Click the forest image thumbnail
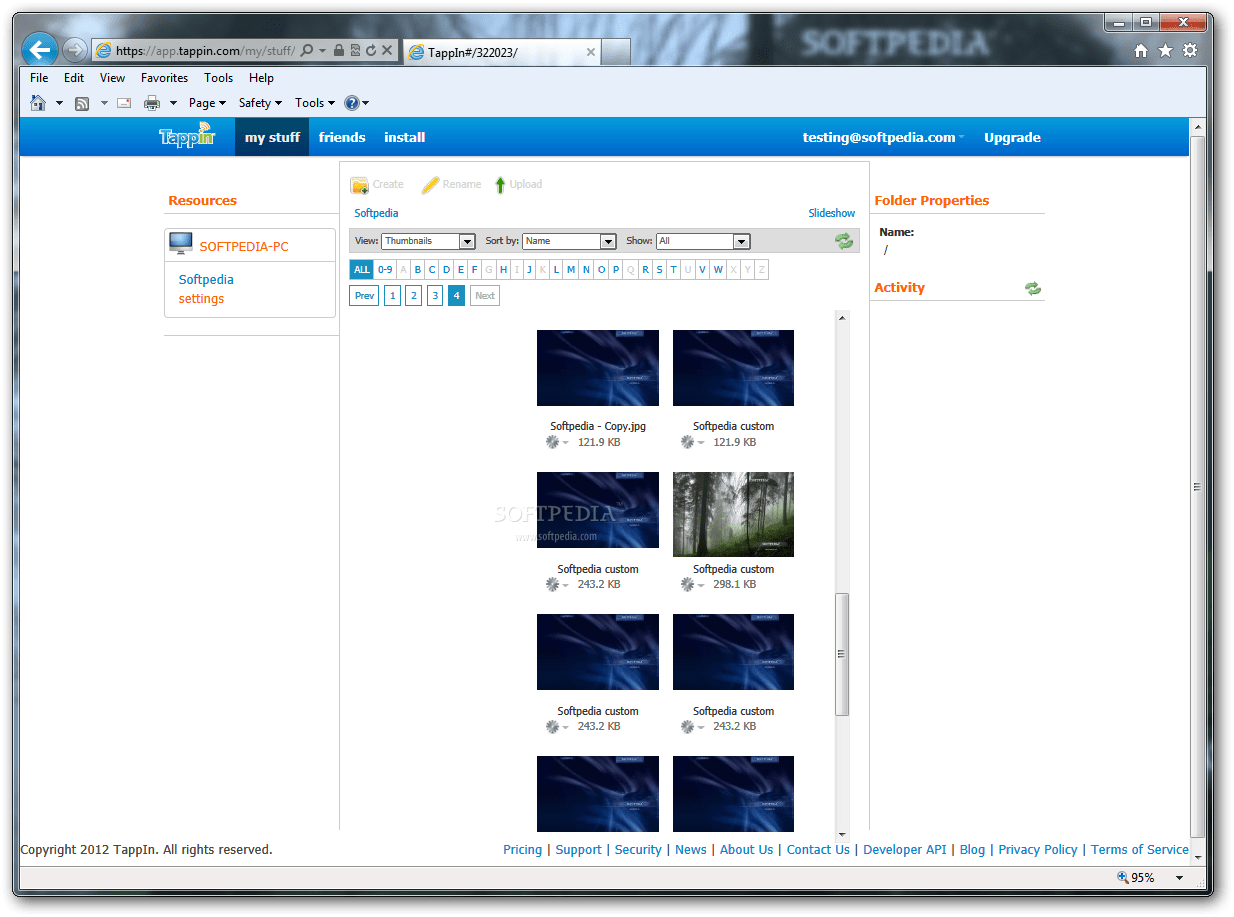1234x917 pixels. point(733,514)
